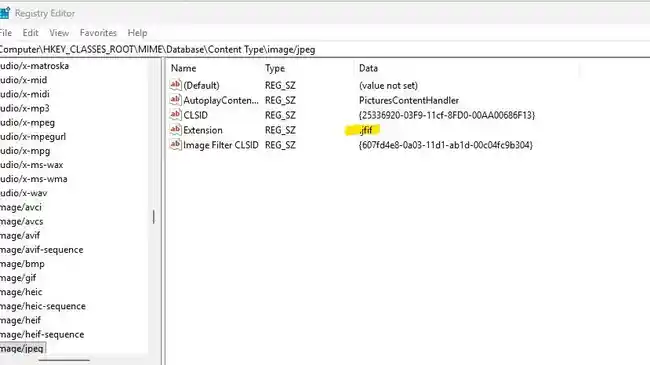Select the image/heic key
Screen dimensions: 650x365
tap(21, 292)
